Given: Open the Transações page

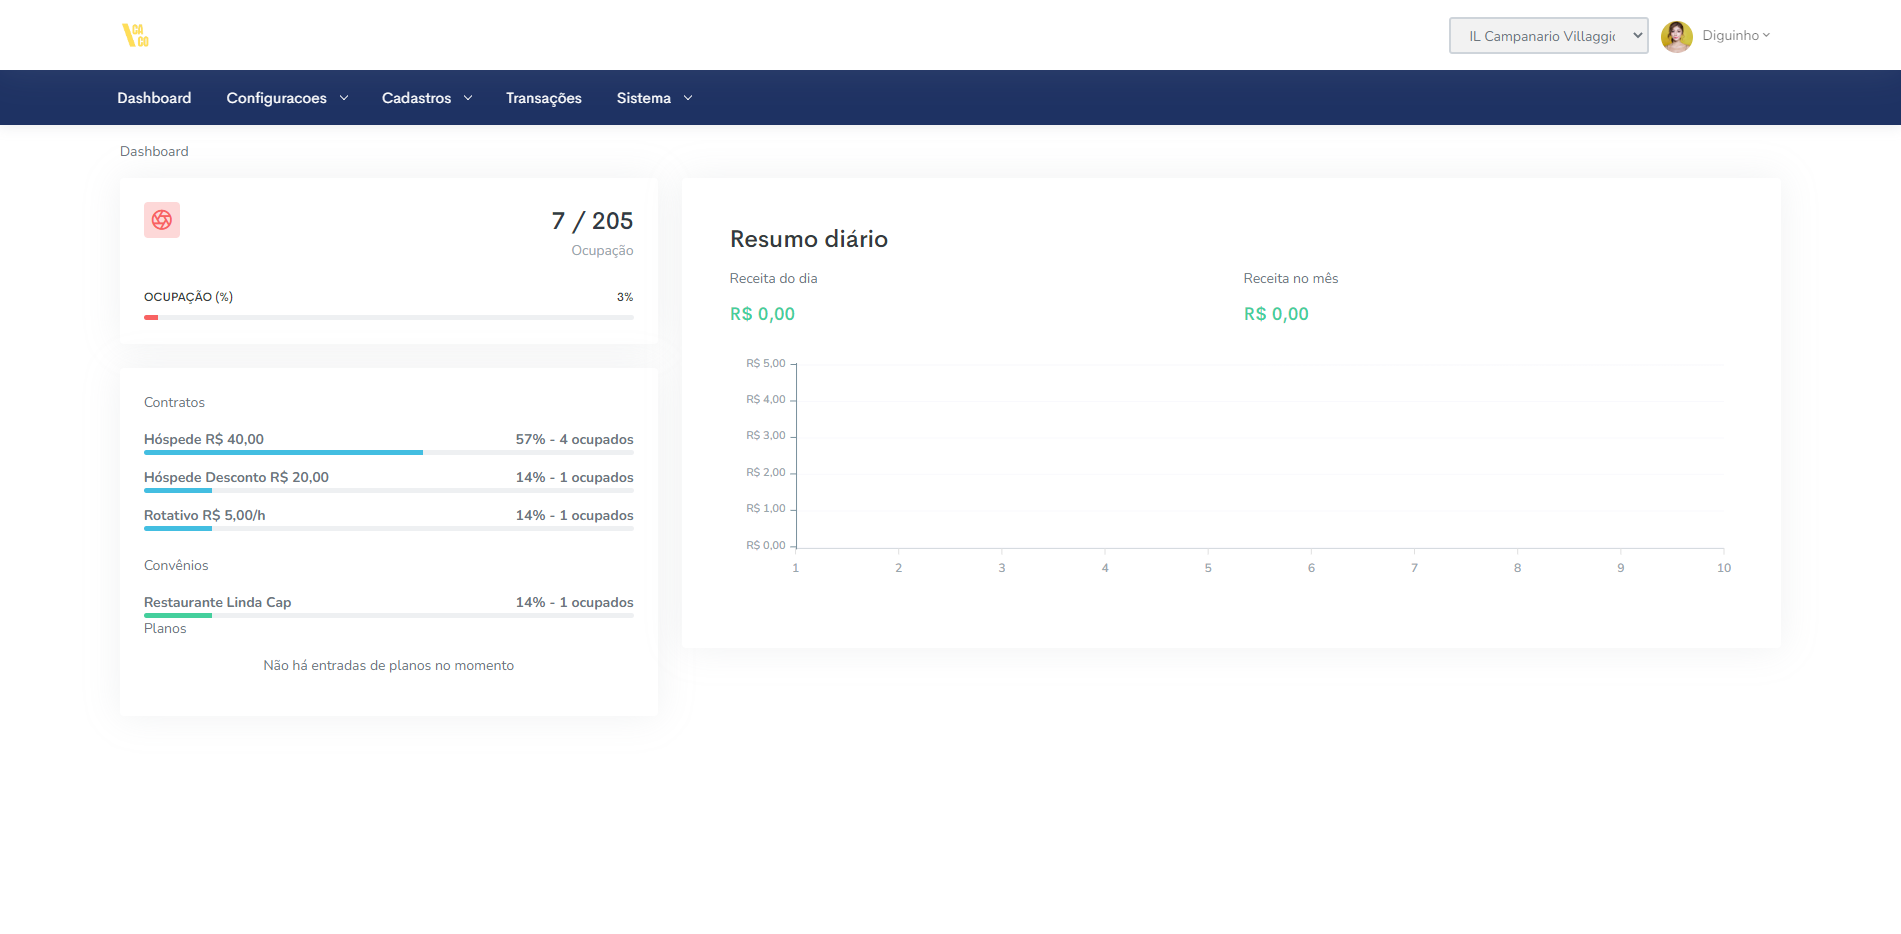Looking at the screenshot, I should click(x=543, y=98).
